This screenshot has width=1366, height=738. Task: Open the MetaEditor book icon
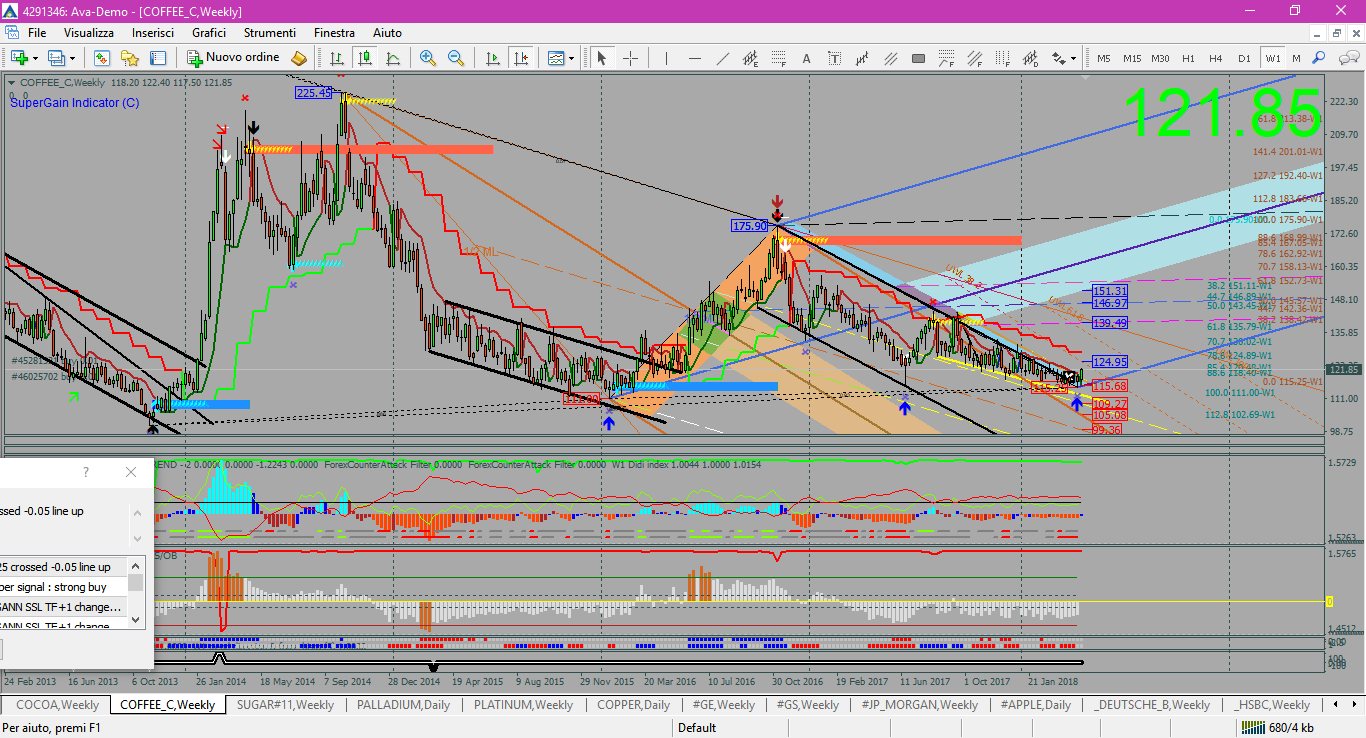coord(299,58)
